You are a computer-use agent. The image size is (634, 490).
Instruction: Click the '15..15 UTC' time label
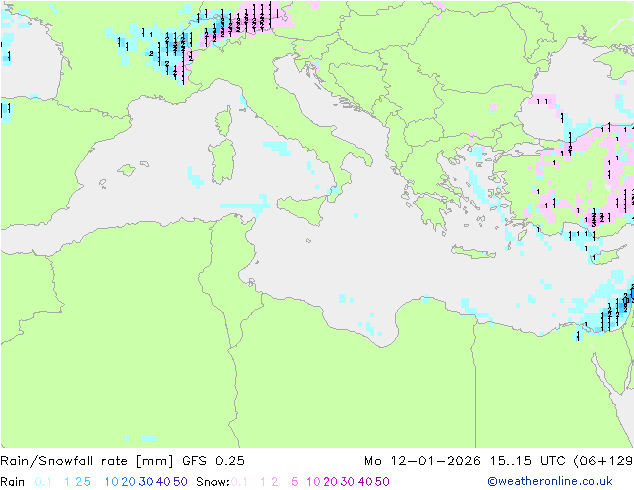pyautogui.click(x=528, y=461)
